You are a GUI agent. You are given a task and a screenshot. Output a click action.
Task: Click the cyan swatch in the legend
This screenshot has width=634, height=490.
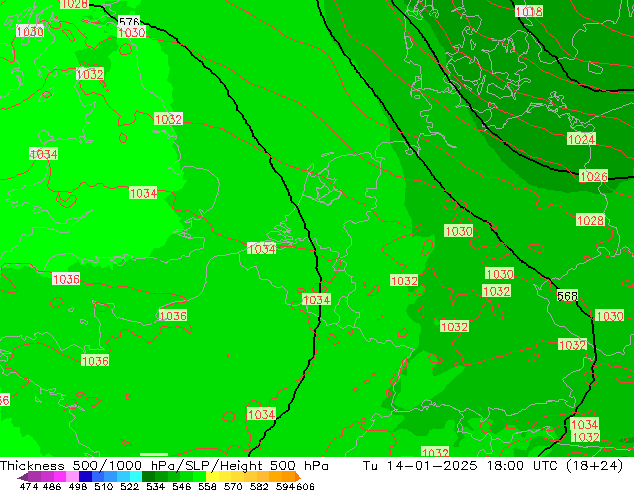click(x=135, y=476)
